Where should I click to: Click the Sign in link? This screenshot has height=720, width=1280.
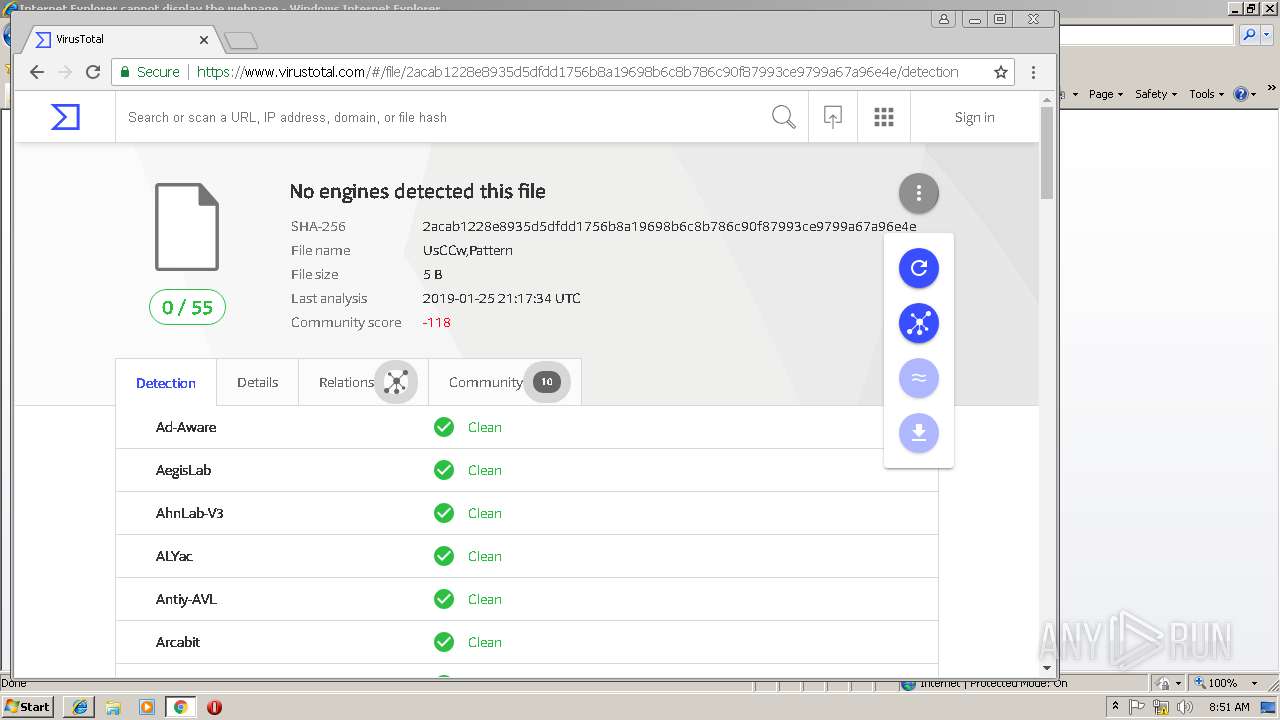(974, 117)
